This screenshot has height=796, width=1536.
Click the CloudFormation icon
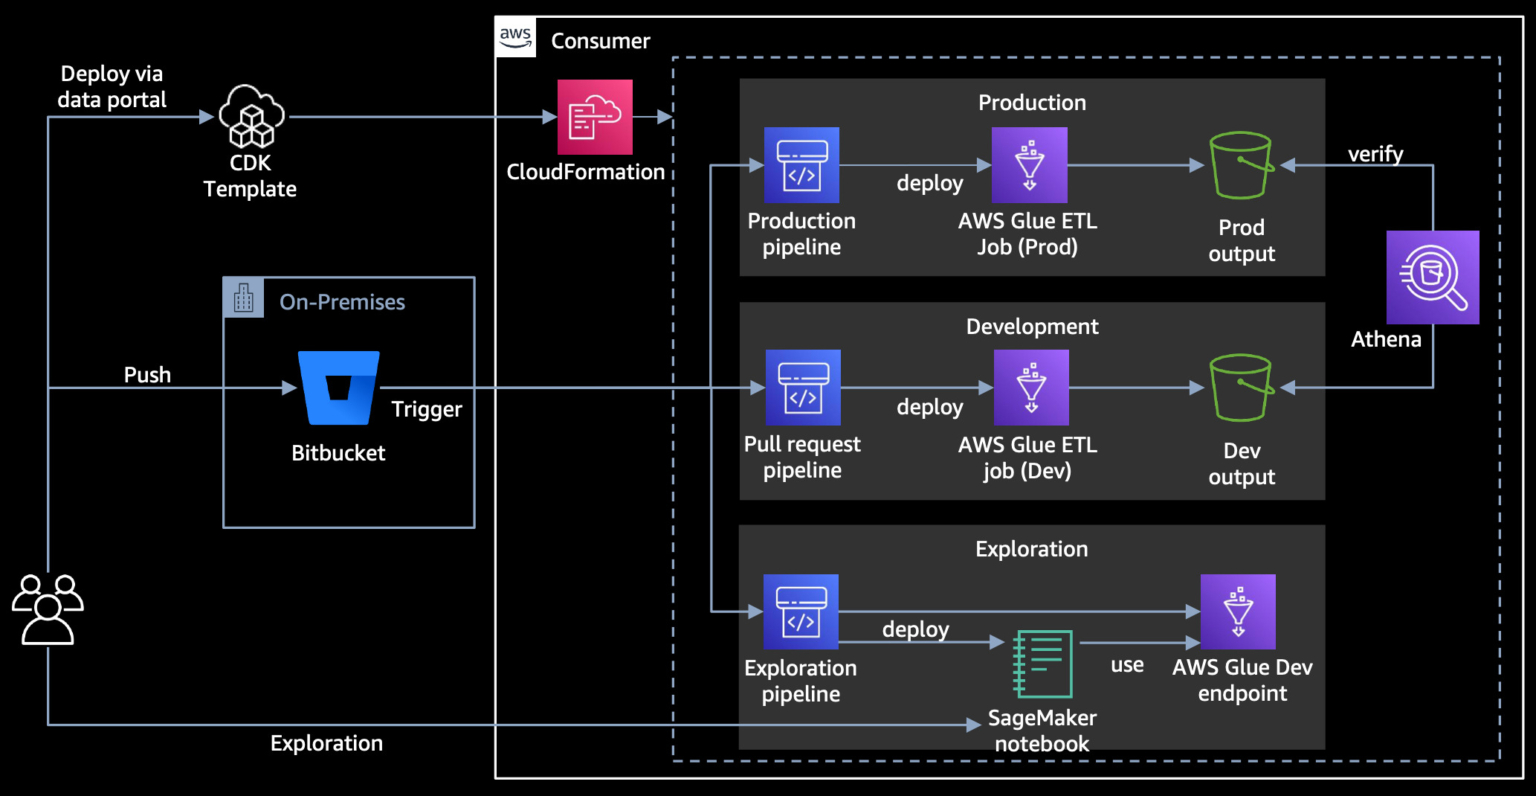click(x=594, y=117)
